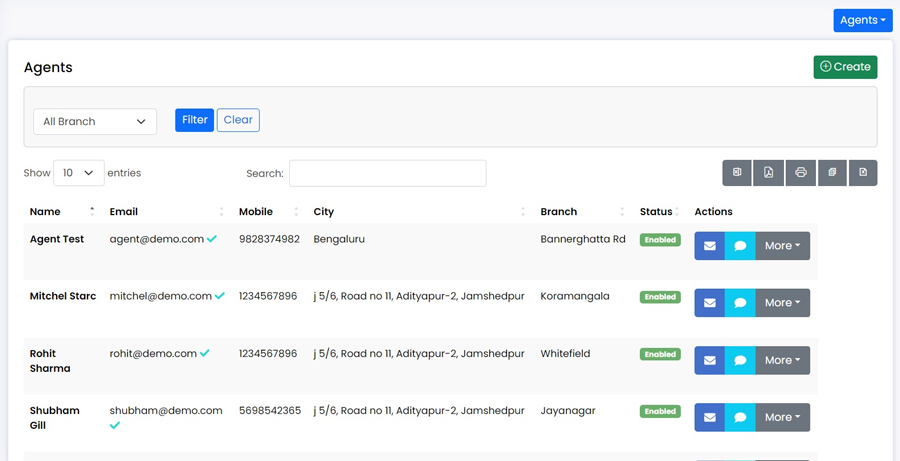The image size is (900, 461).
Task: Click Enabled status badge for Mitchel Starc
Action: (x=660, y=297)
